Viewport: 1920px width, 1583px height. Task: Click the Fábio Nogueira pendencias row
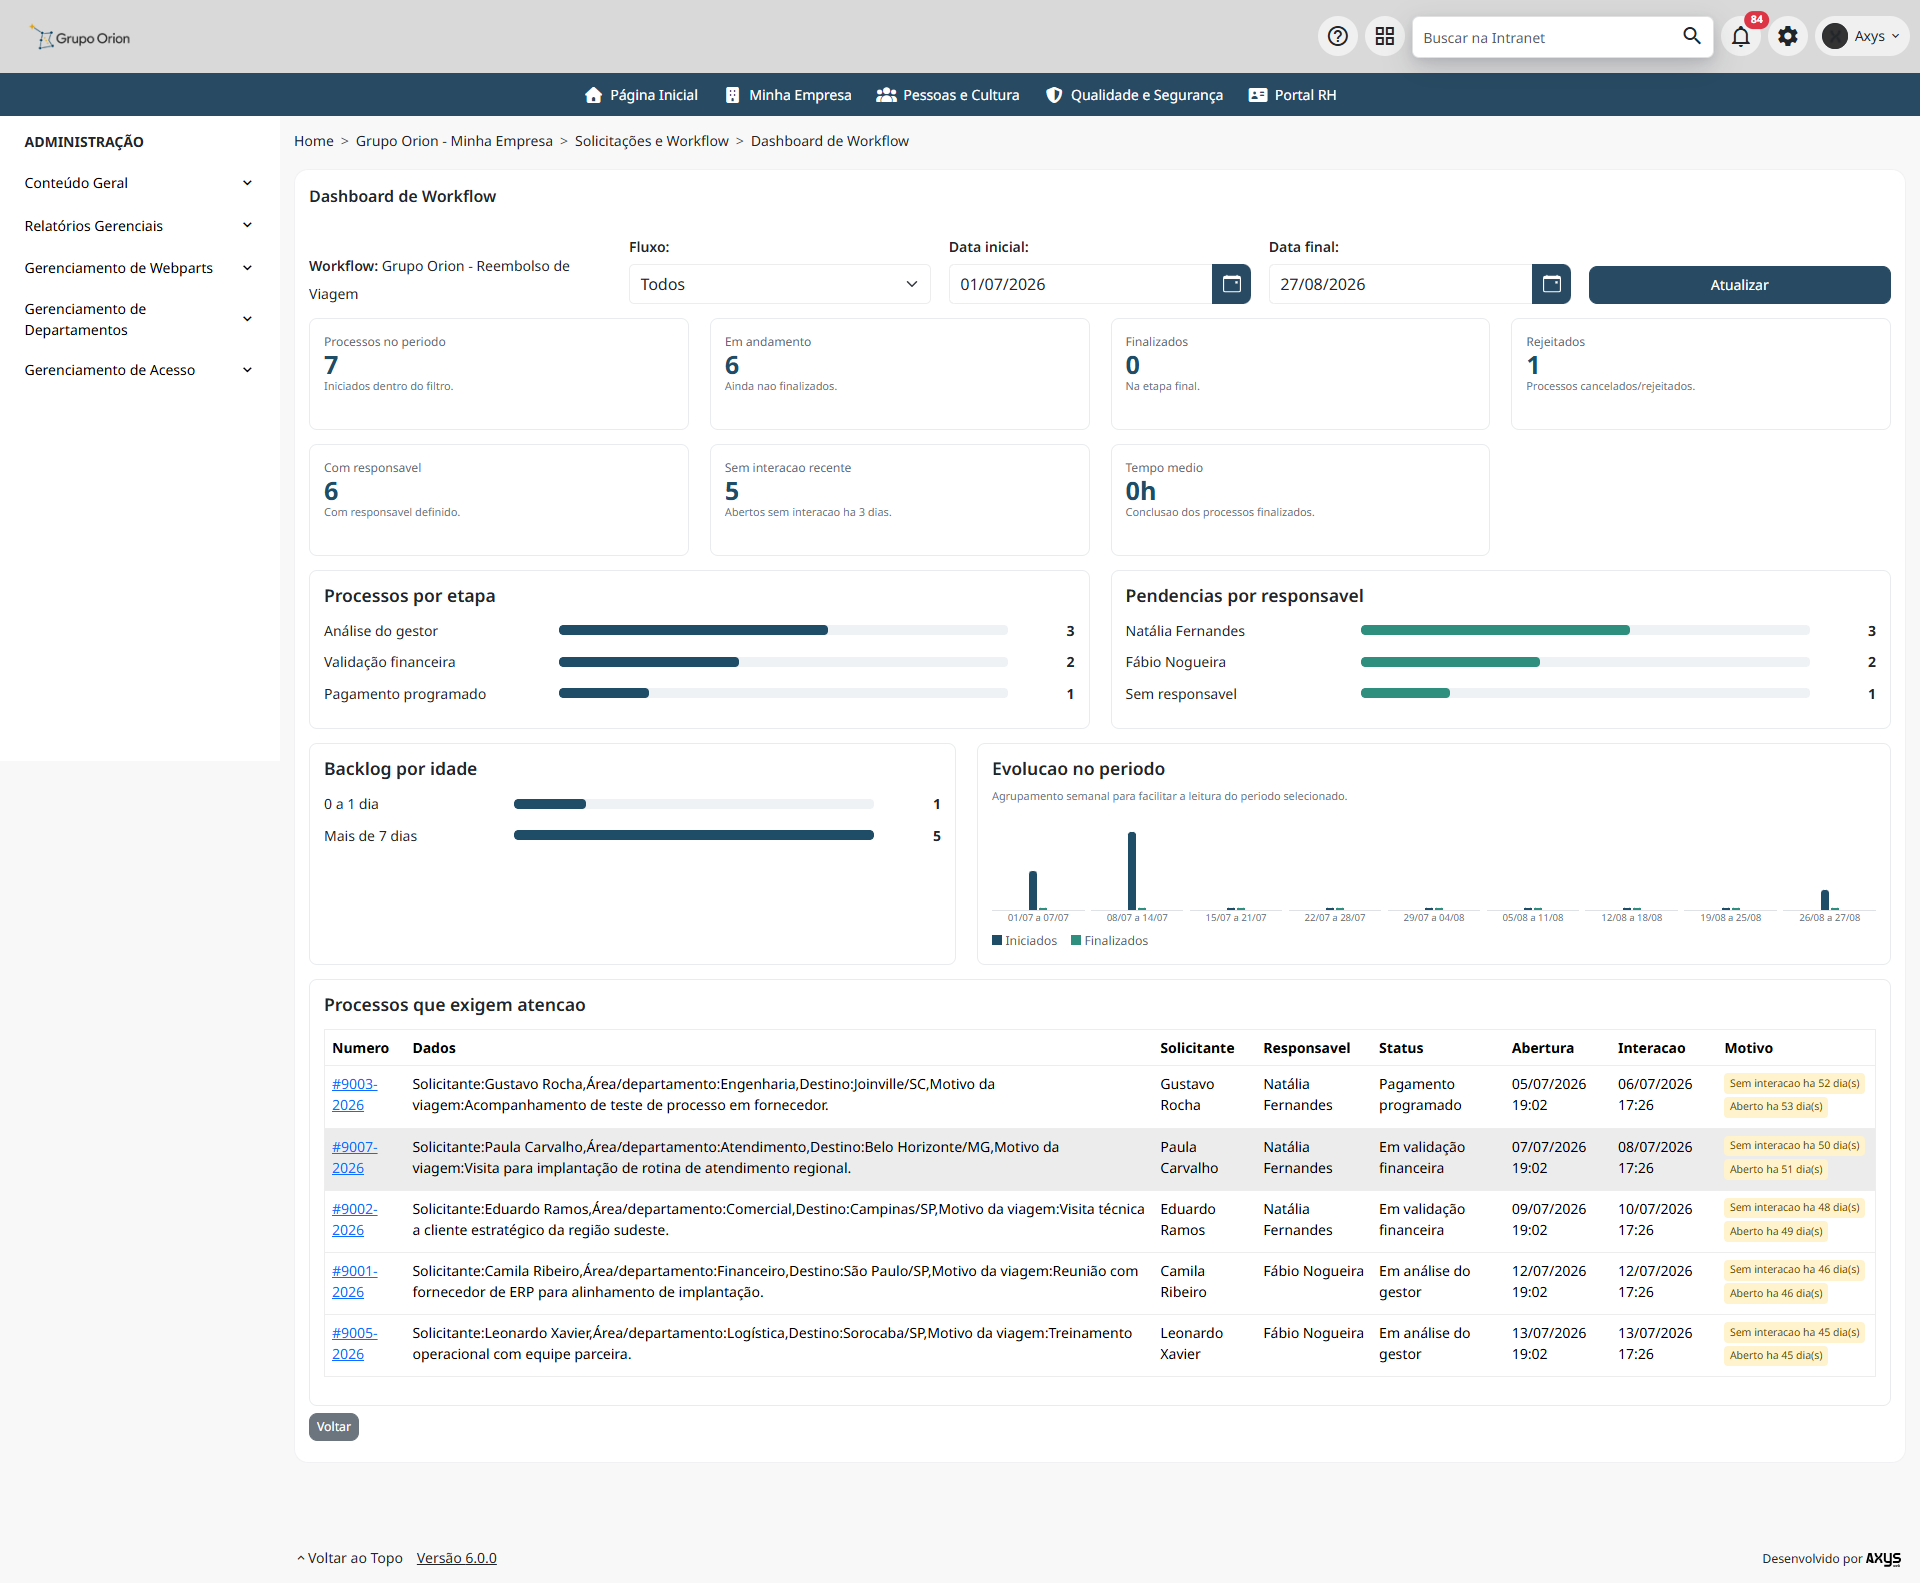(x=1500, y=662)
